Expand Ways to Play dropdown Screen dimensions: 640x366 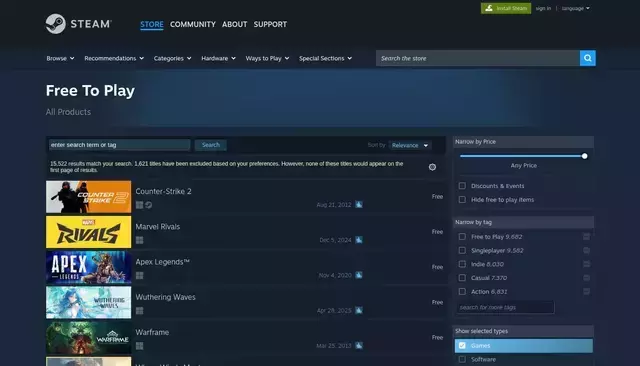point(267,58)
